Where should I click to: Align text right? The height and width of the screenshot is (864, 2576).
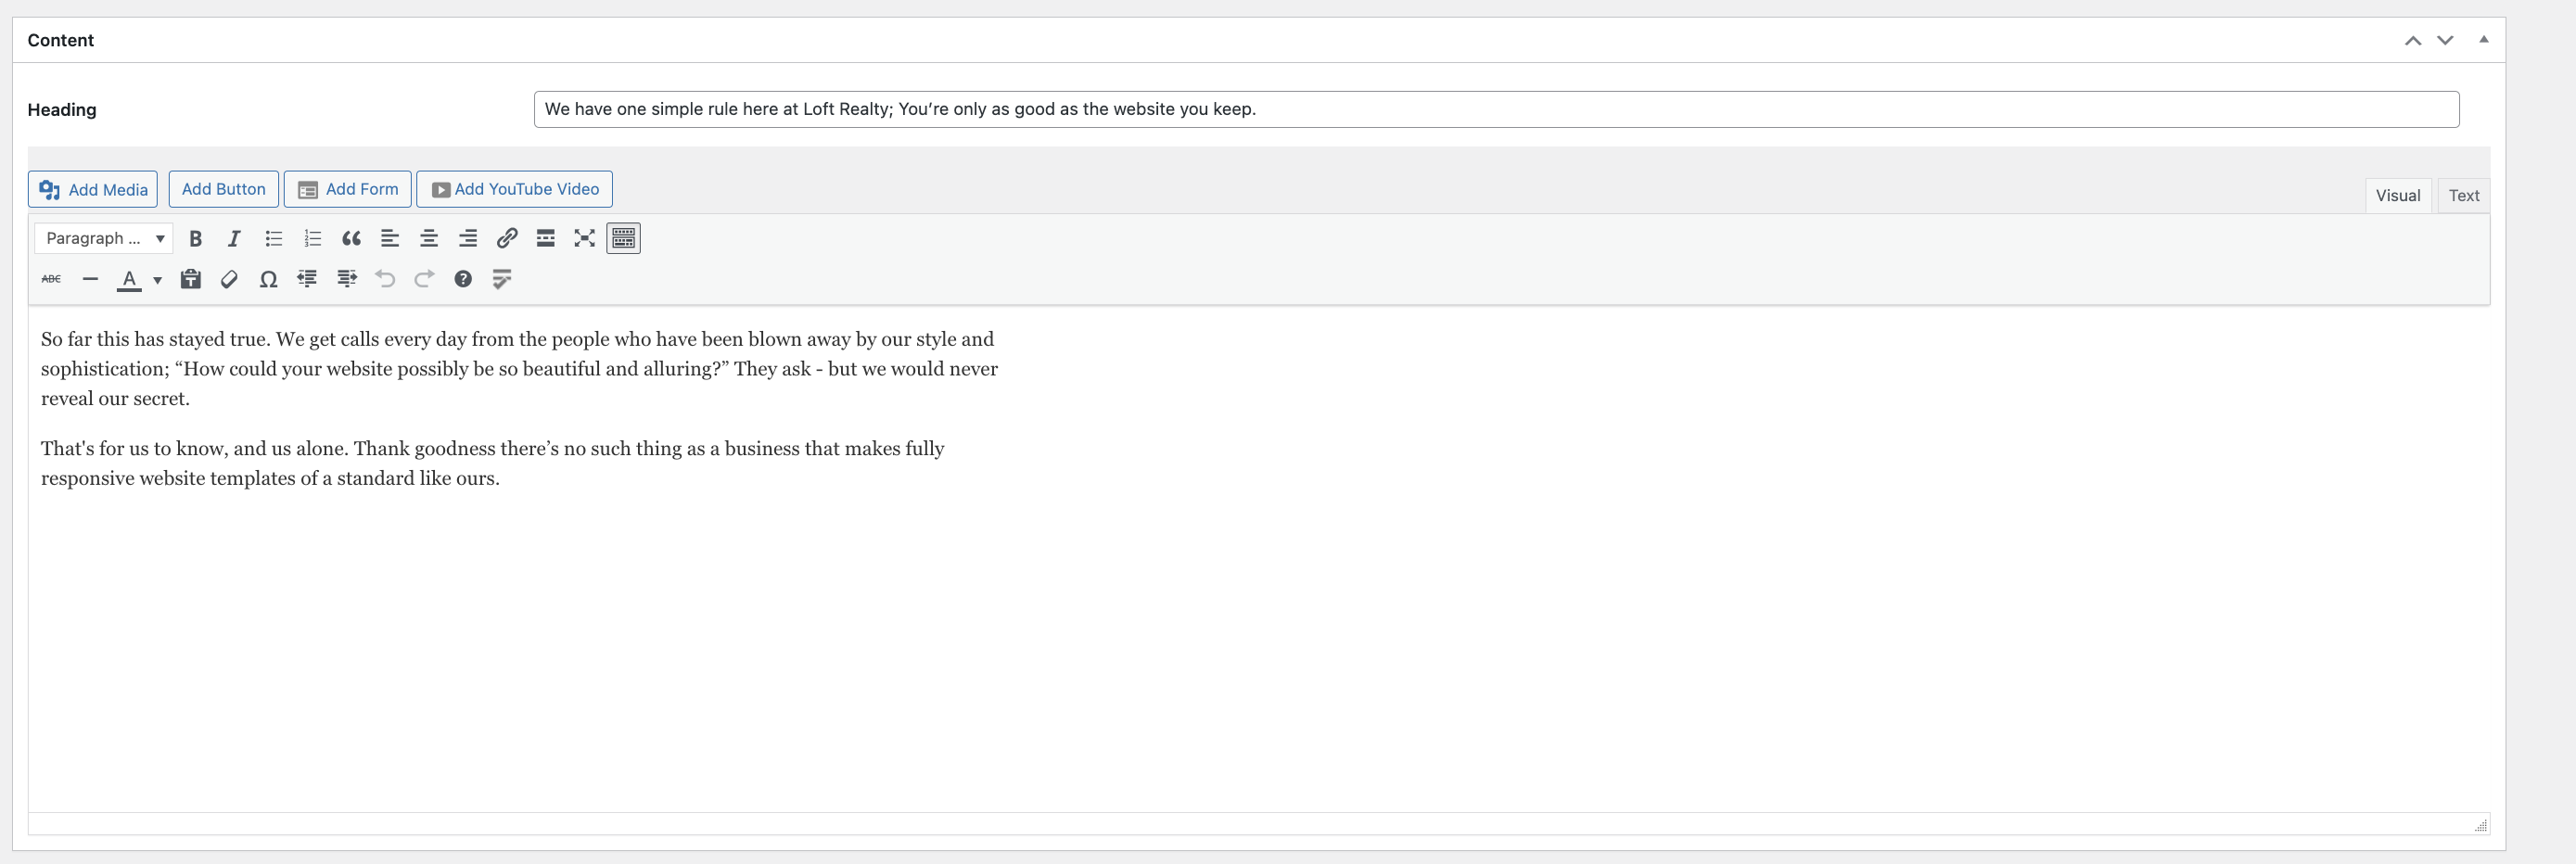point(468,238)
